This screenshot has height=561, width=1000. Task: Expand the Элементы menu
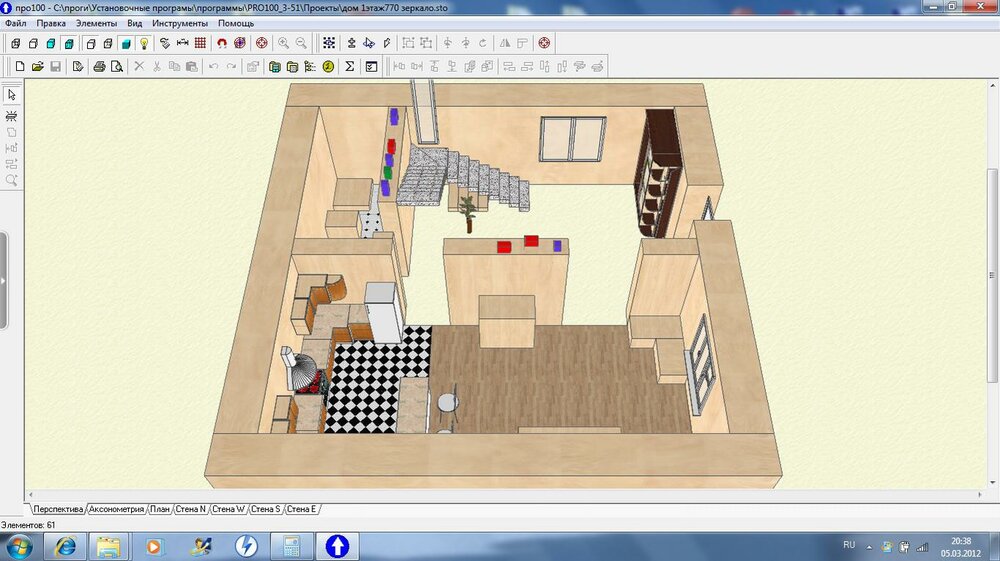pos(96,22)
